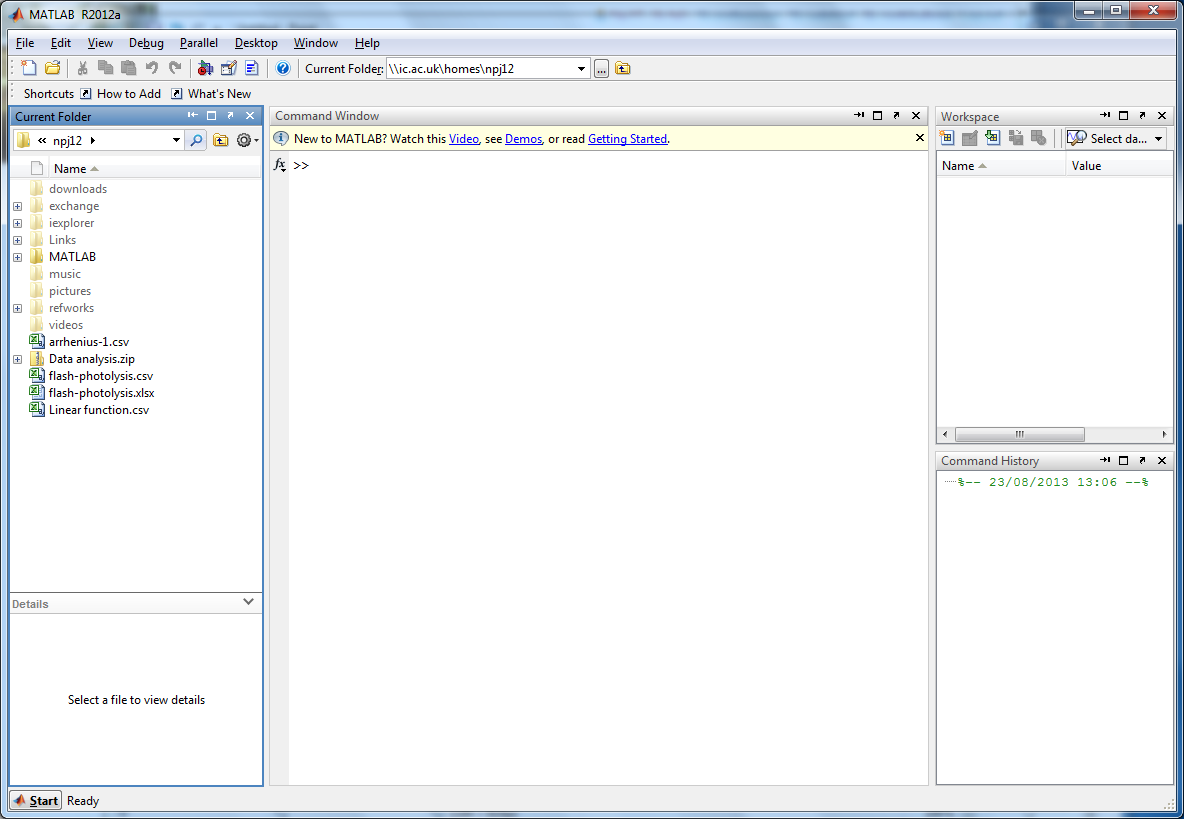The height and width of the screenshot is (819, 1184).
Task: Expand the exchange folder
Action: 17,206
